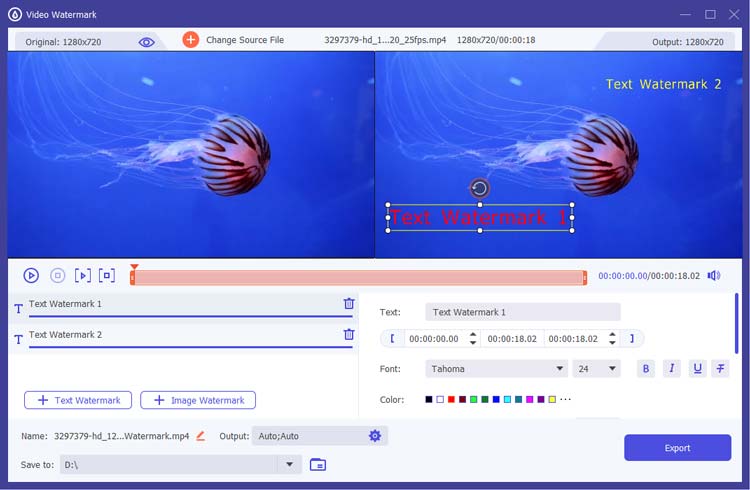This screenshot has height=490, width=750.
Task: Open the Tahoma font dropdown
Action: coord(496,368)
